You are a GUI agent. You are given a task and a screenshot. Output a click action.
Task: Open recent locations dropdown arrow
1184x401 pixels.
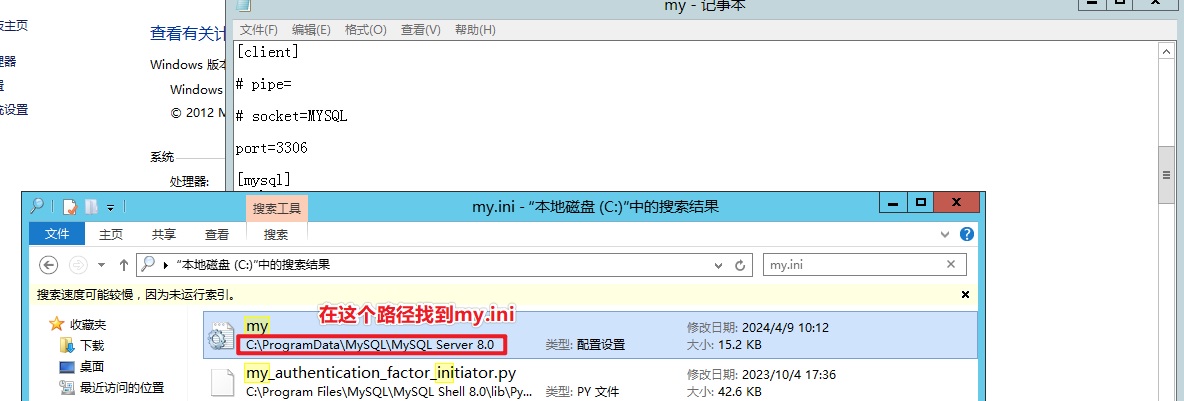pyautogui.click(x=102, y=266)
